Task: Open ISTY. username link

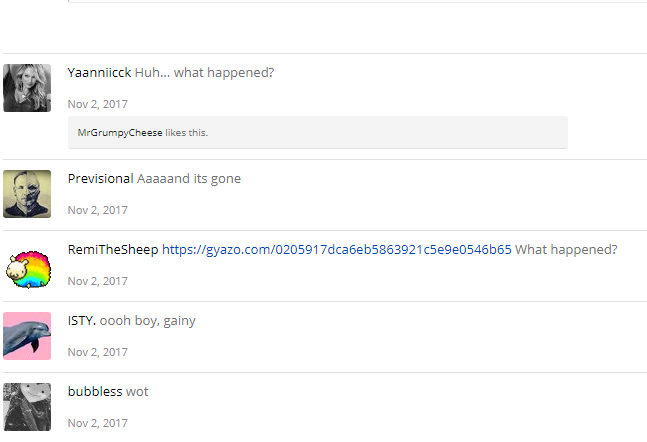Action: (82, 321)
